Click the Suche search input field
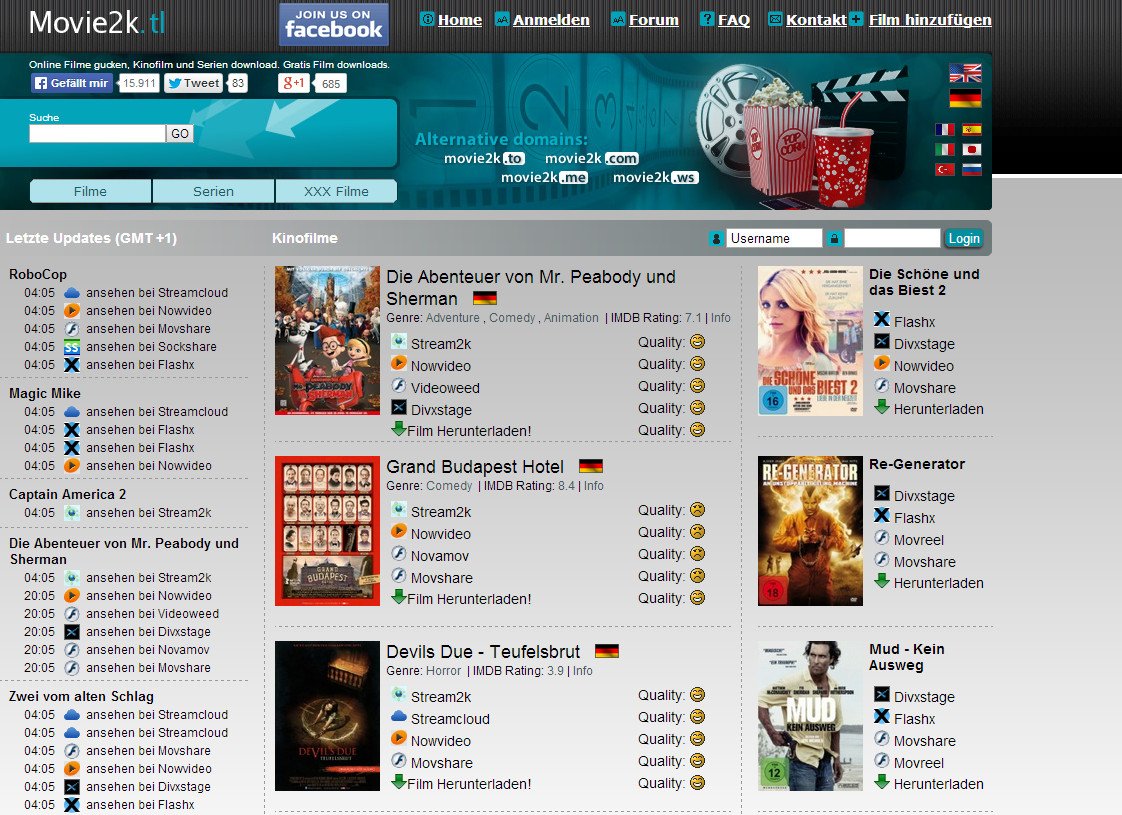Screen dimensions: 1122x815 (x=97, y=134)
